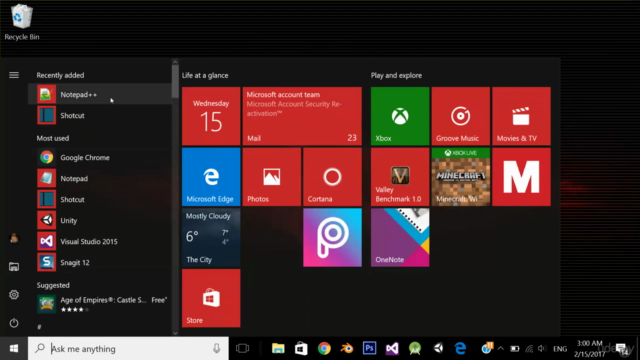Open Snagit 12 from Most used

100,262
